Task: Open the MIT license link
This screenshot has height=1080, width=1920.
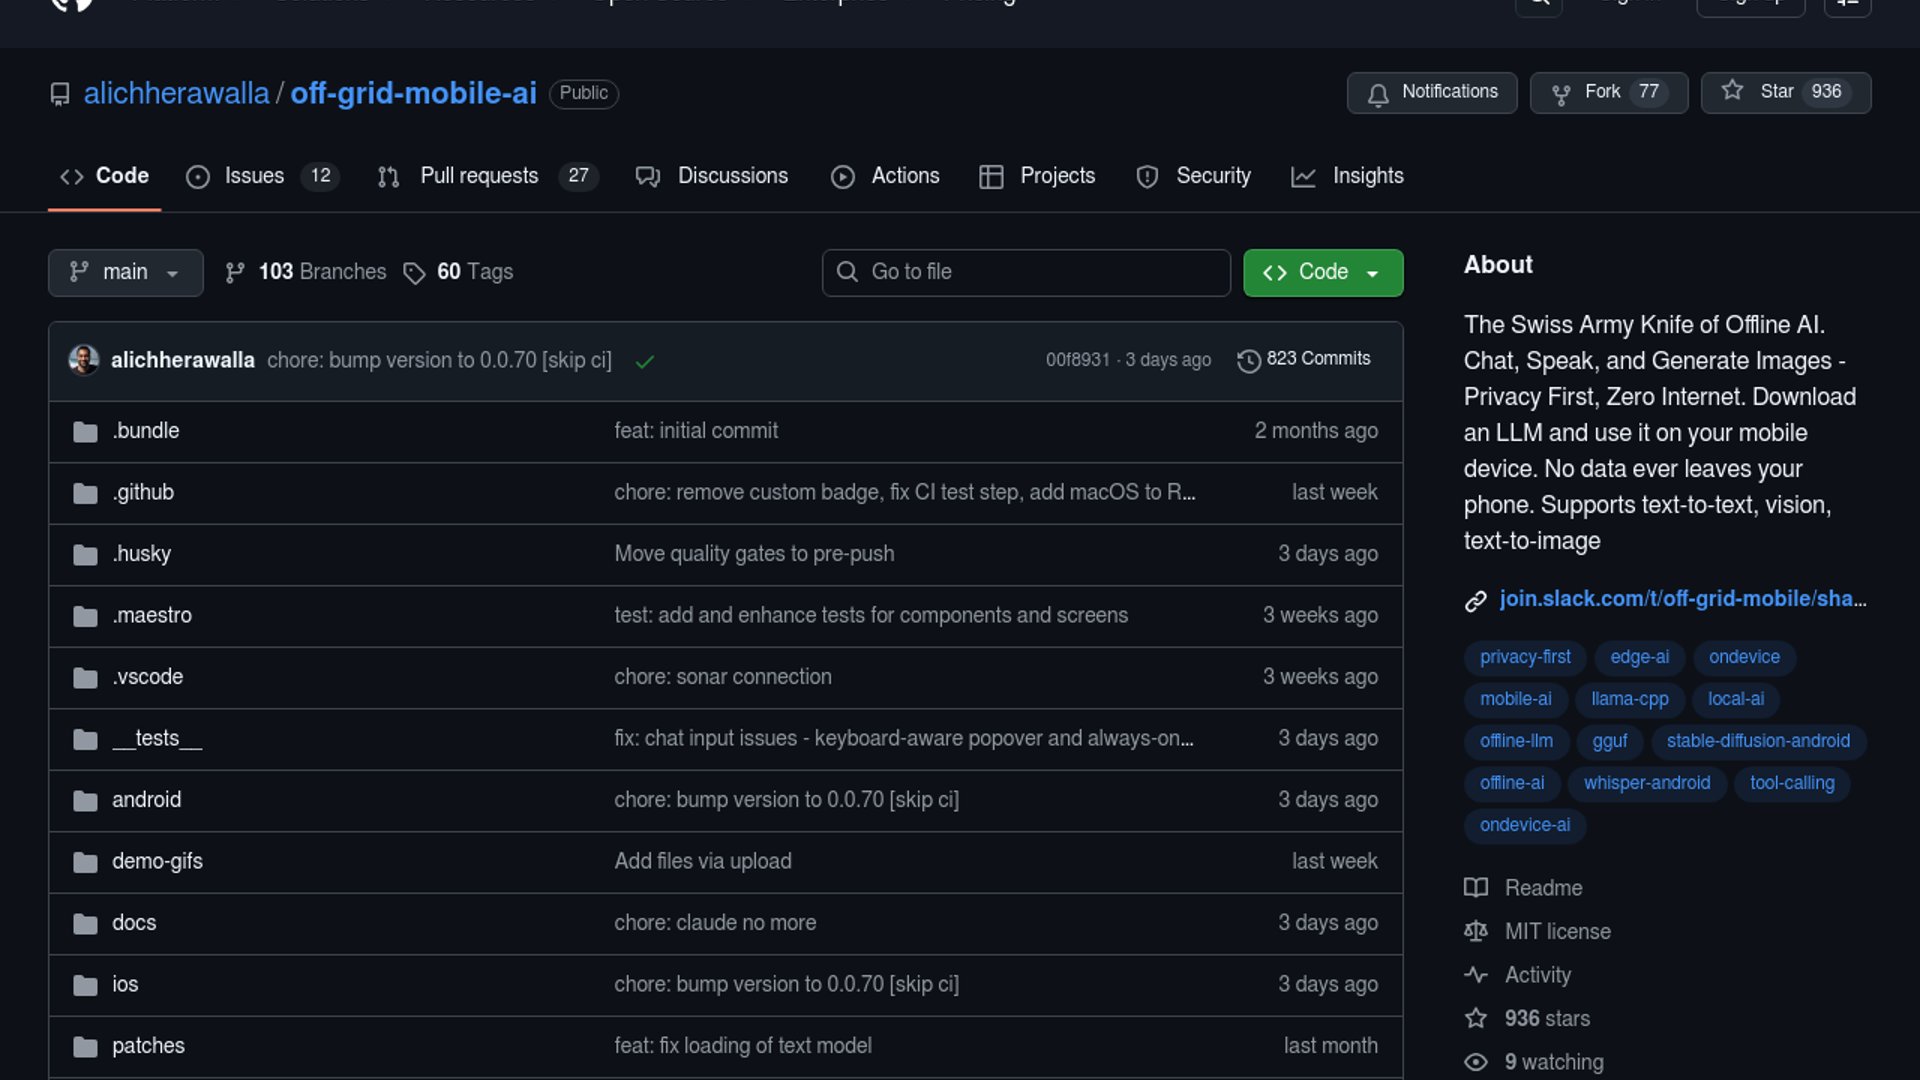Action: tap(1557, 932)
